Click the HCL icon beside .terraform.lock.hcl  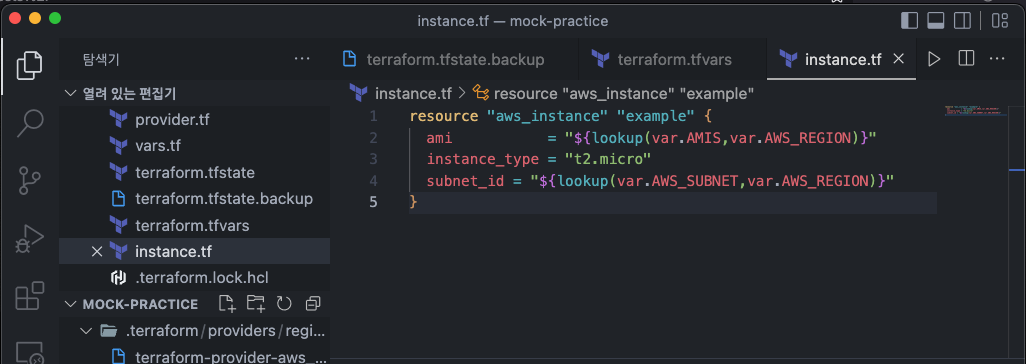[x=118, y=278]
